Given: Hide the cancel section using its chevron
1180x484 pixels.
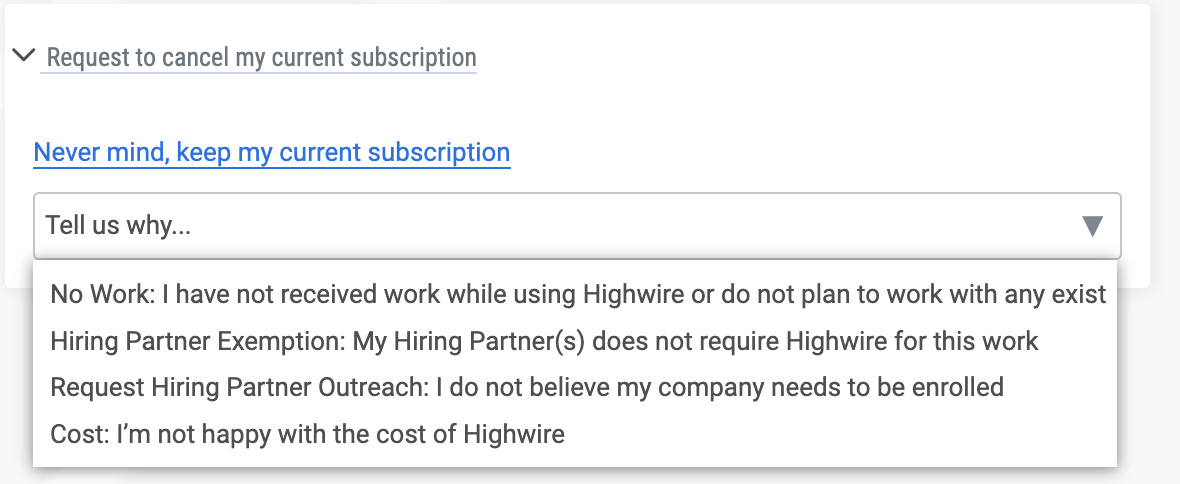Looking at the screenshot, I should pyautogui.click(x=23, y=56).
